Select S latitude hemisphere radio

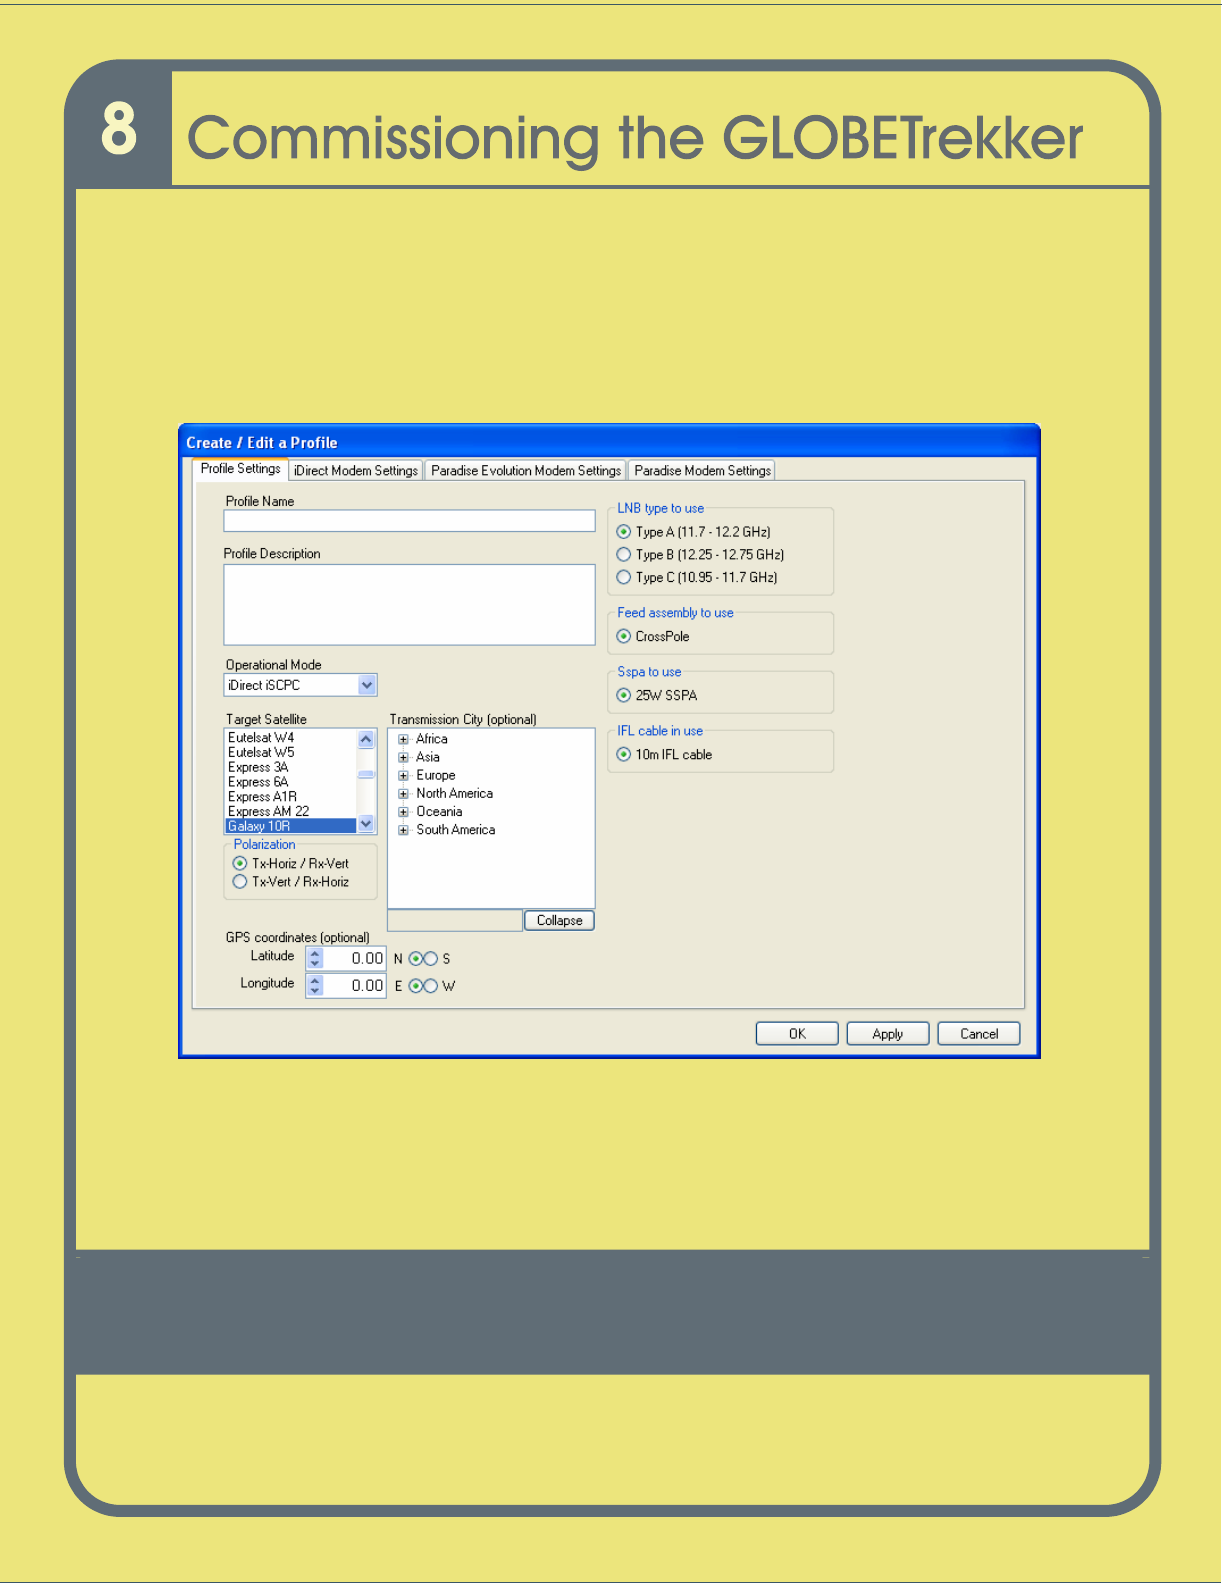[431, 959]
